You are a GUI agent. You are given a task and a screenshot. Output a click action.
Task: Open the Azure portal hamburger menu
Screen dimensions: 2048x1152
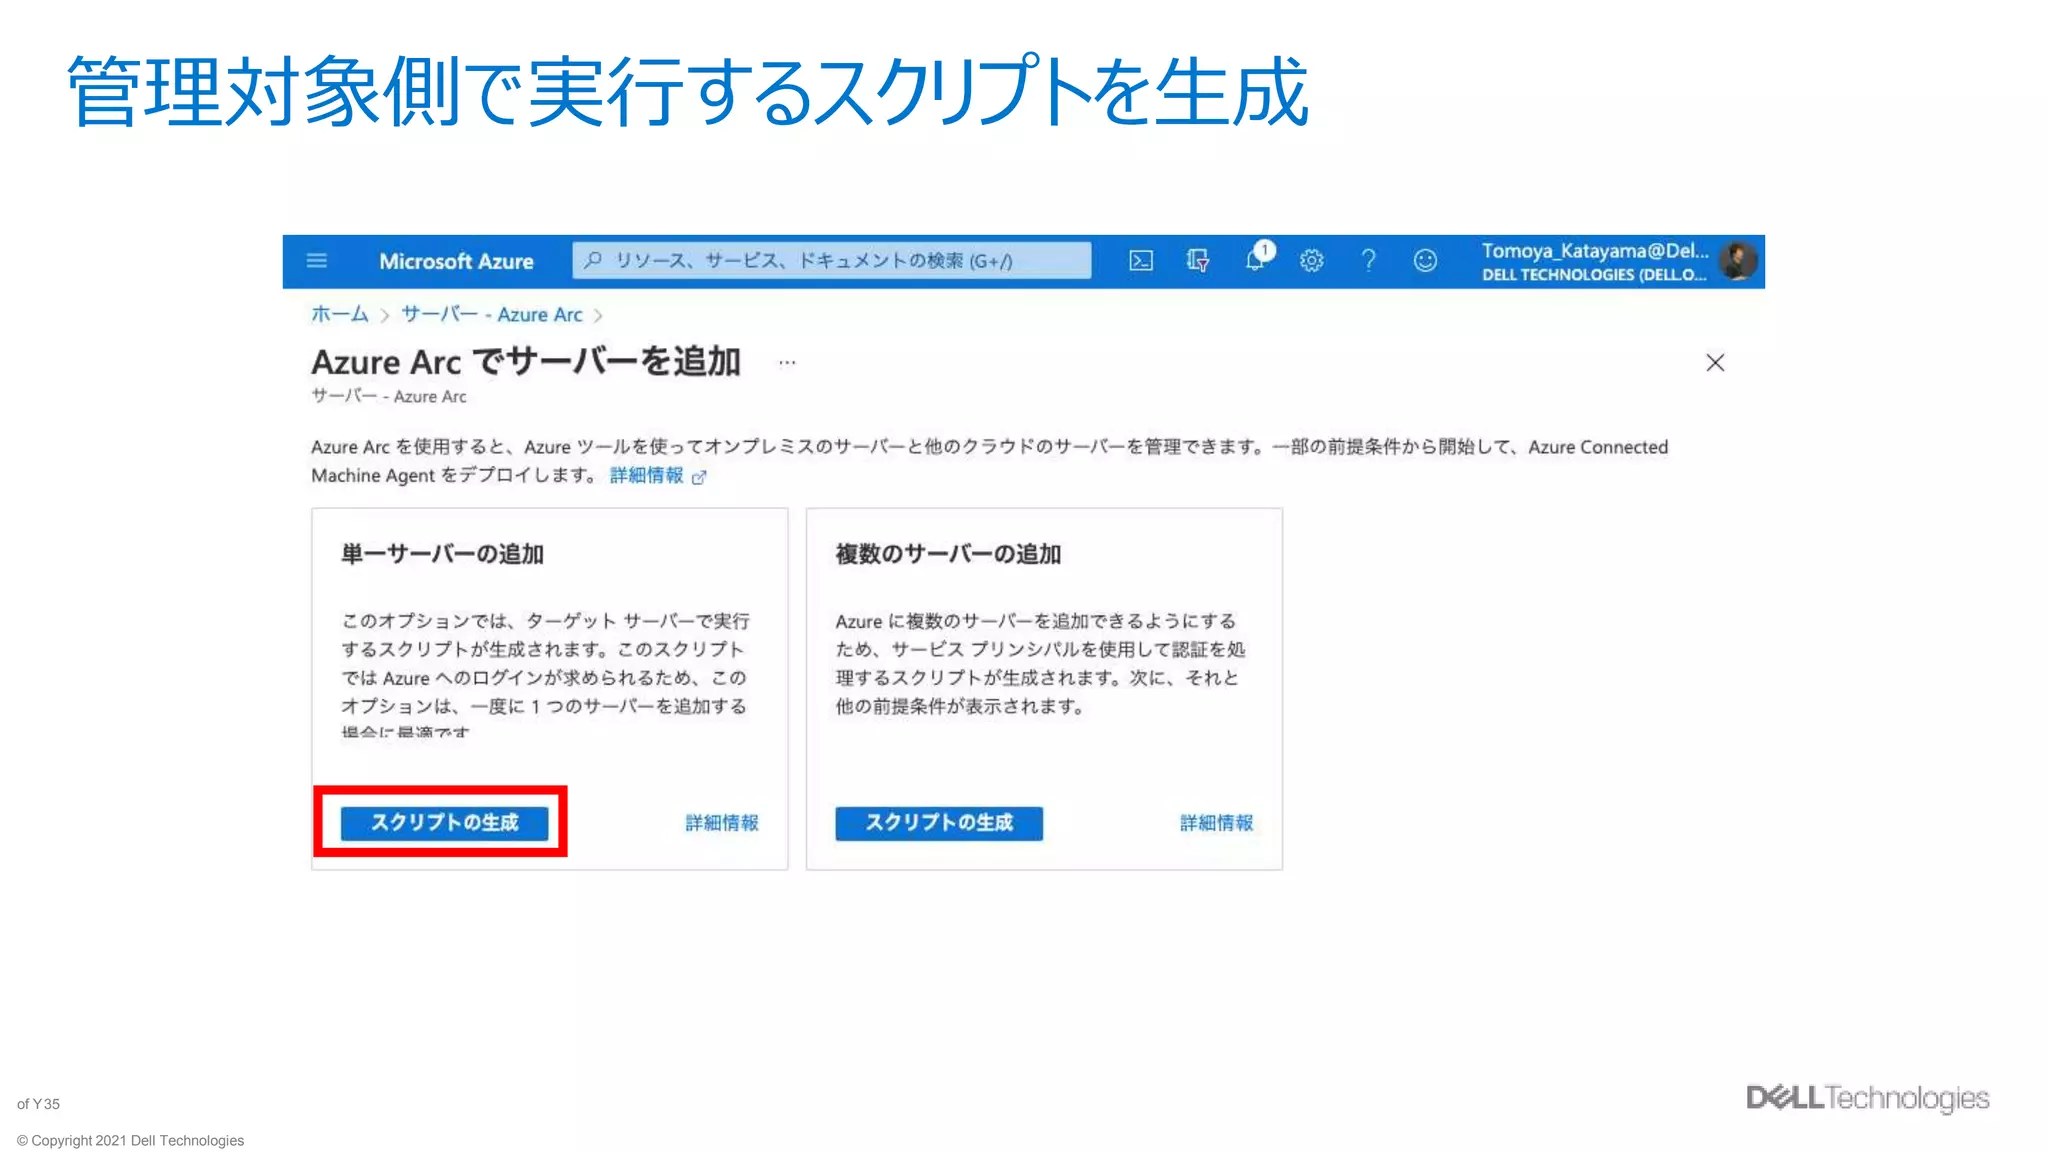(x=316, y=261)
